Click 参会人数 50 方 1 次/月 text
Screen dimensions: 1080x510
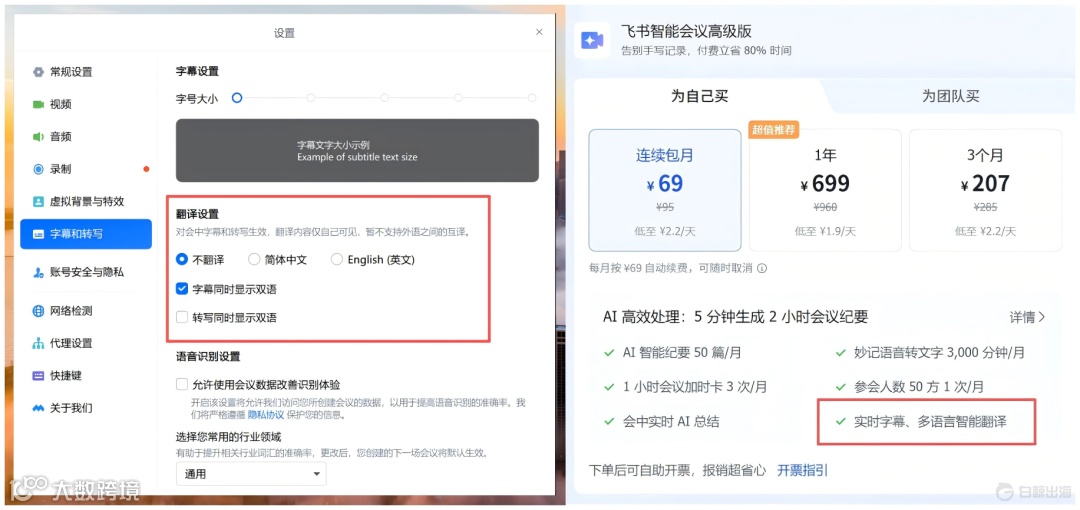click(x=919, y=387)
